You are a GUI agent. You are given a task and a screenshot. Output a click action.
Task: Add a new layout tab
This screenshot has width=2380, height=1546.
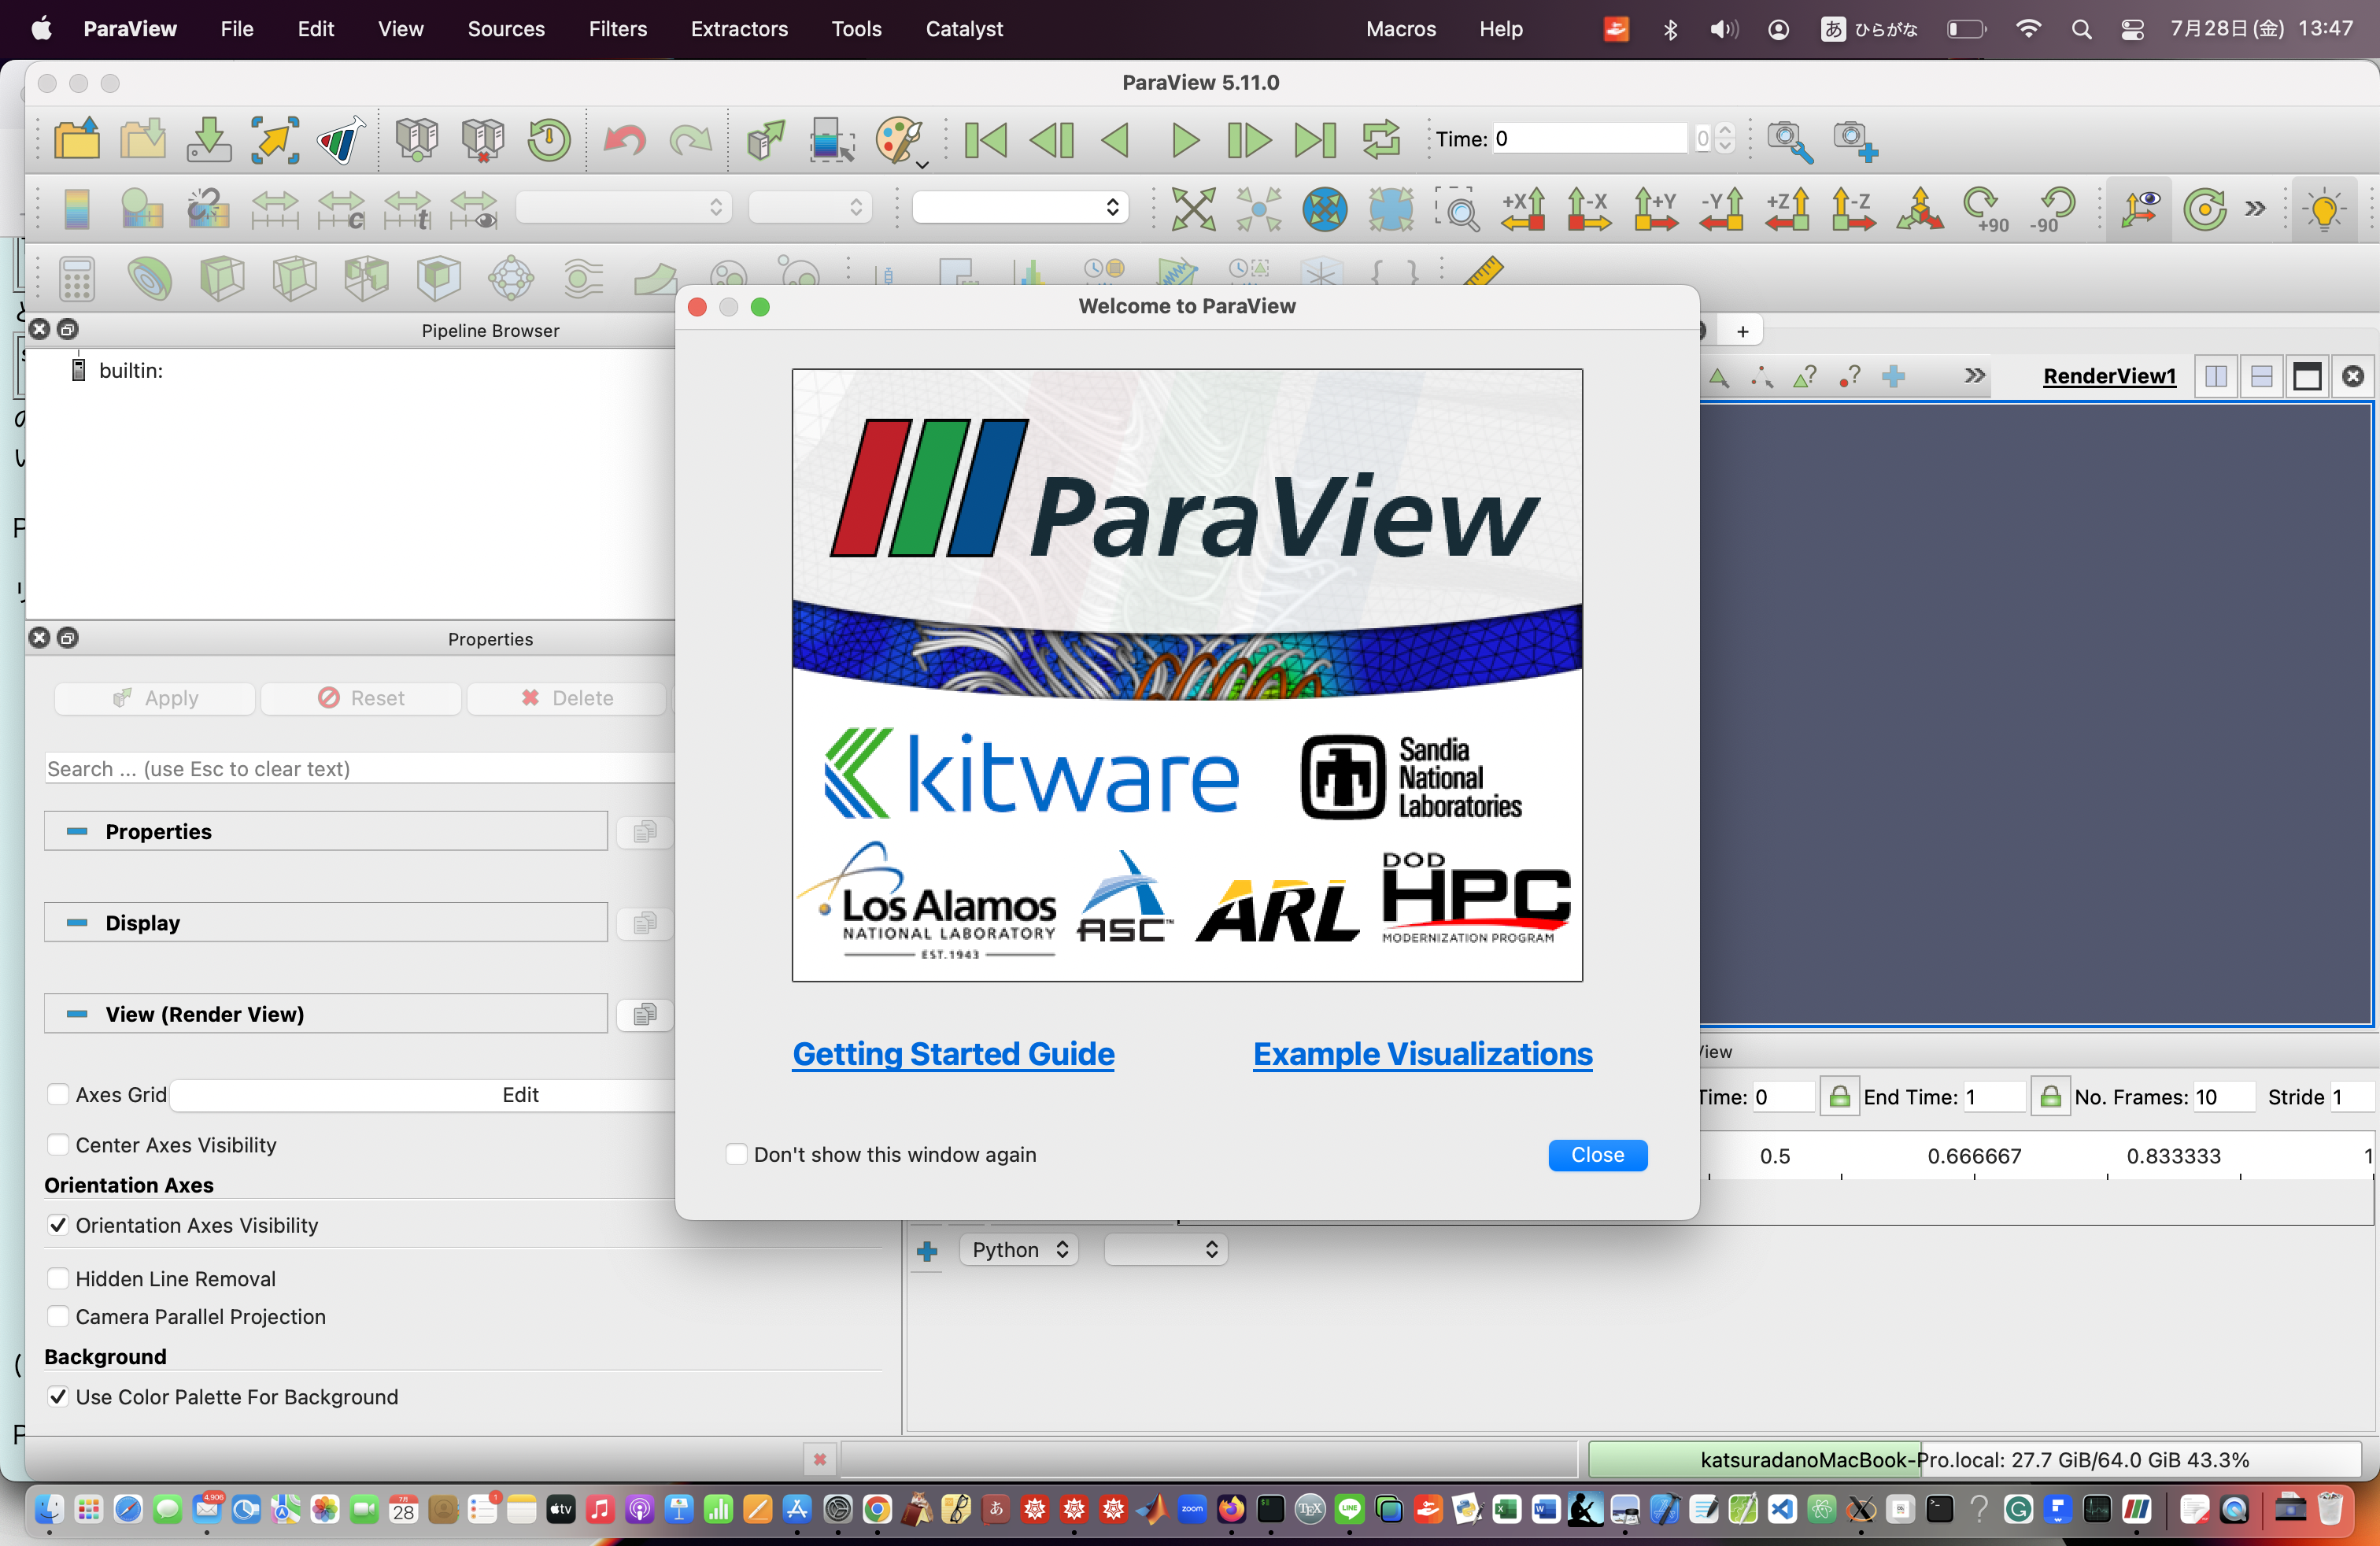pyautogui.click(x=1742, y=331)
